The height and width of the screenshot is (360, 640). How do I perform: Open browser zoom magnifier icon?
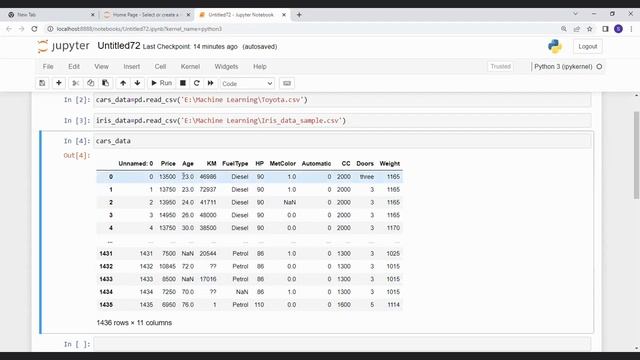[564, 29]
